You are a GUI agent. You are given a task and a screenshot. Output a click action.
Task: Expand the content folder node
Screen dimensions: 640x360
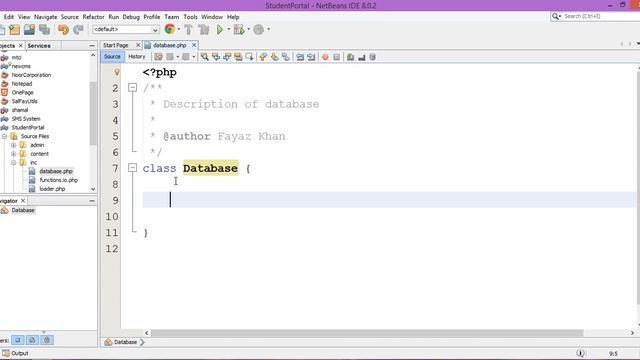13,154
